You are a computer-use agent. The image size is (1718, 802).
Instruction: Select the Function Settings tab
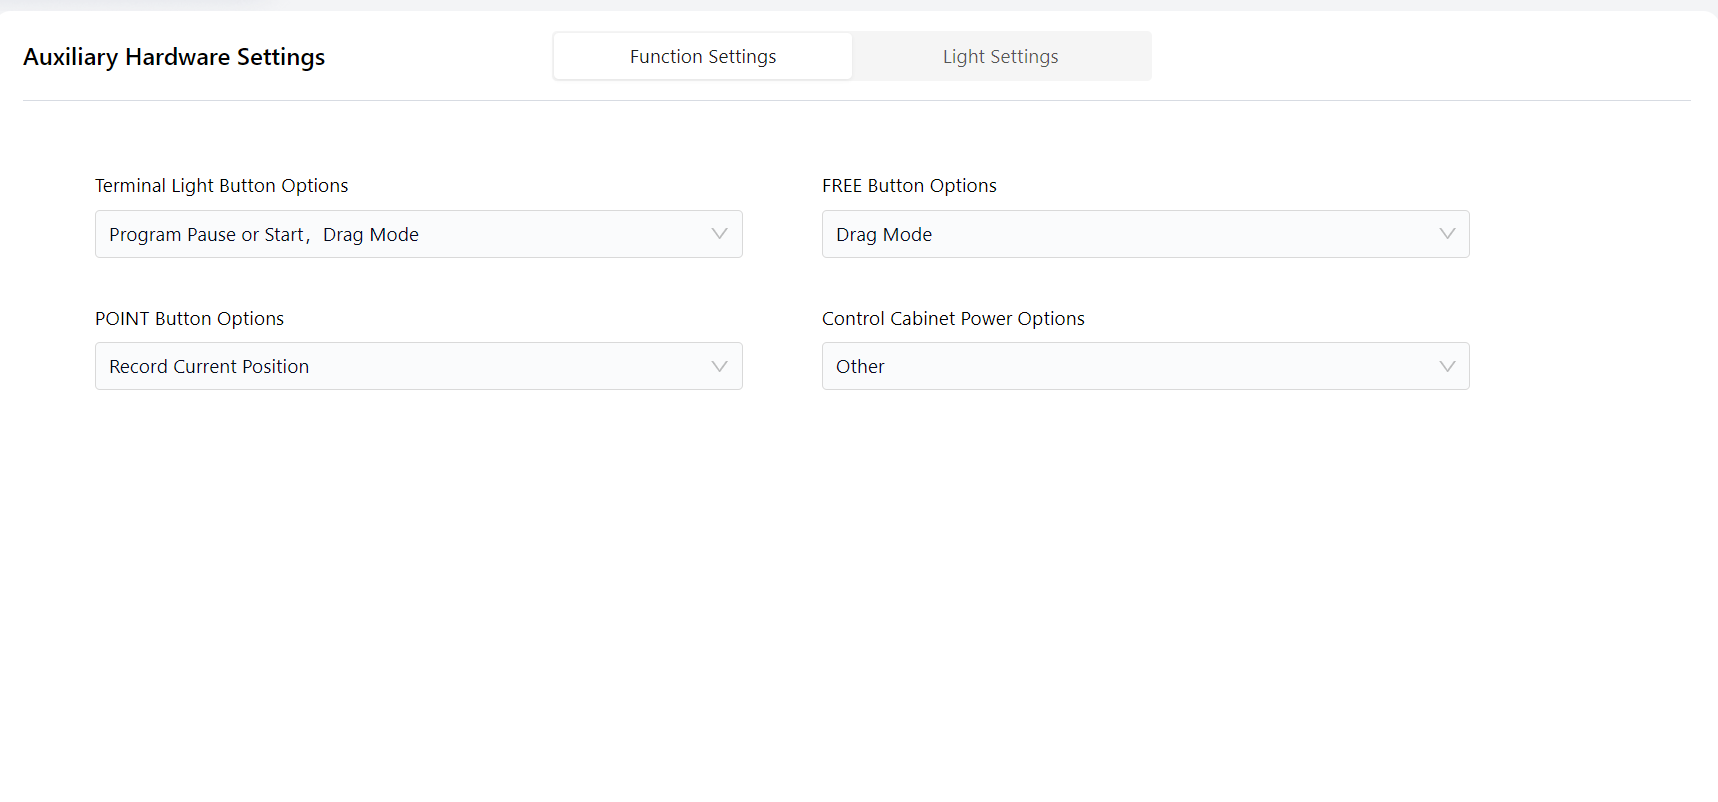click(703, 57)
